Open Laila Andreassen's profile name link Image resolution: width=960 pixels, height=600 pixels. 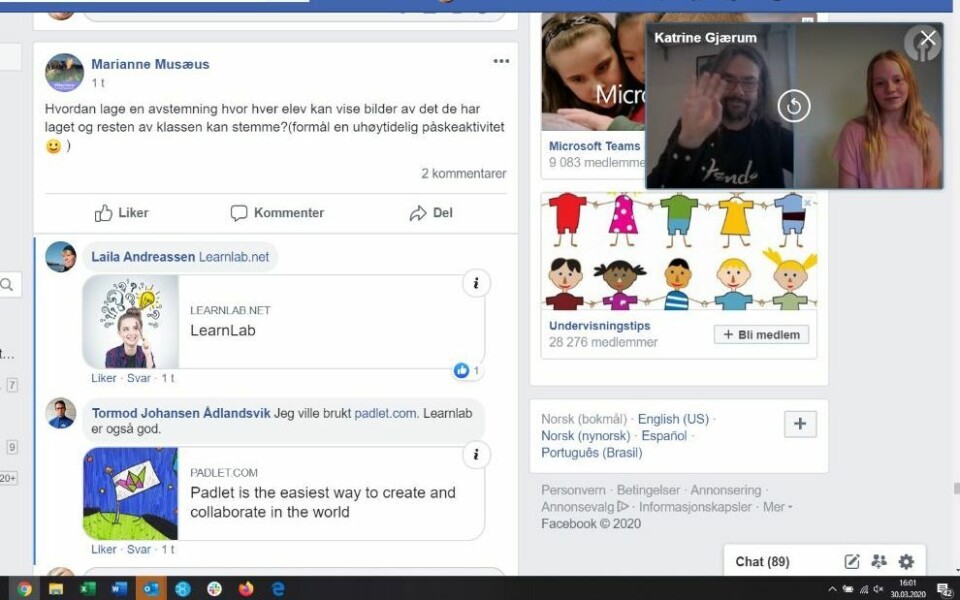(x=143, y=257)
